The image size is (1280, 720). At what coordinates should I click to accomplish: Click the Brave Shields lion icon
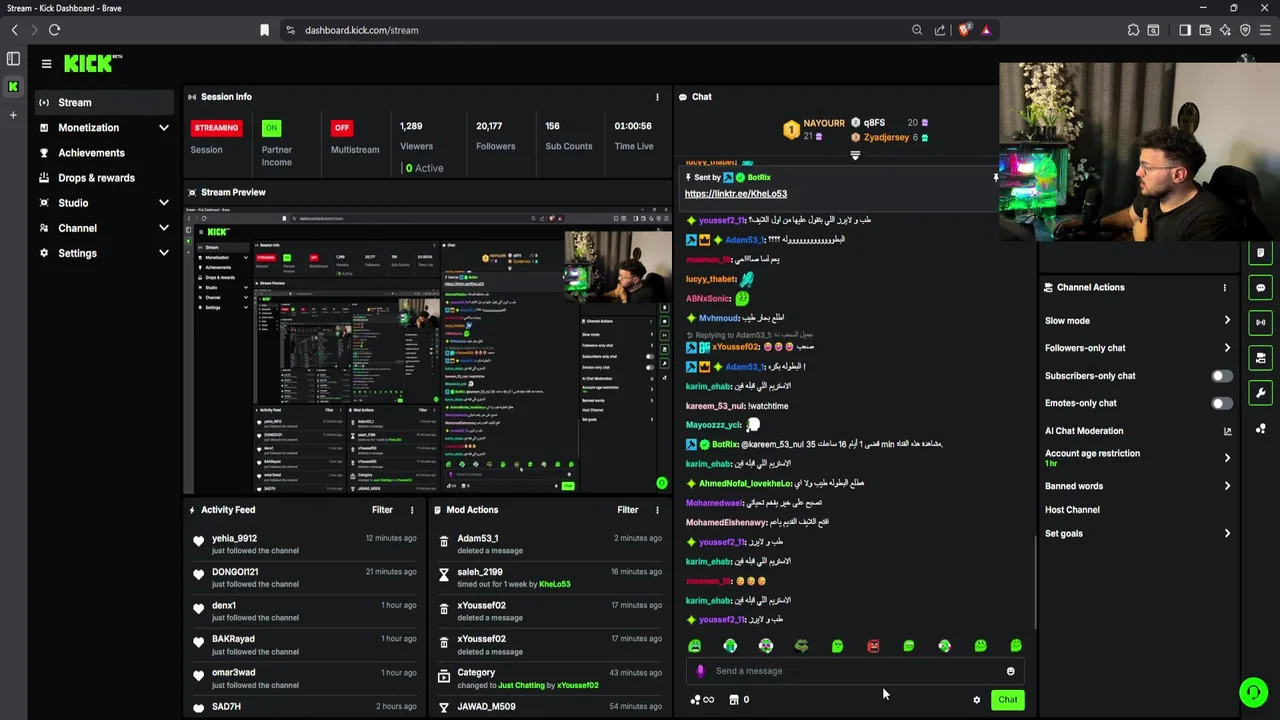(x=964, y=30)
